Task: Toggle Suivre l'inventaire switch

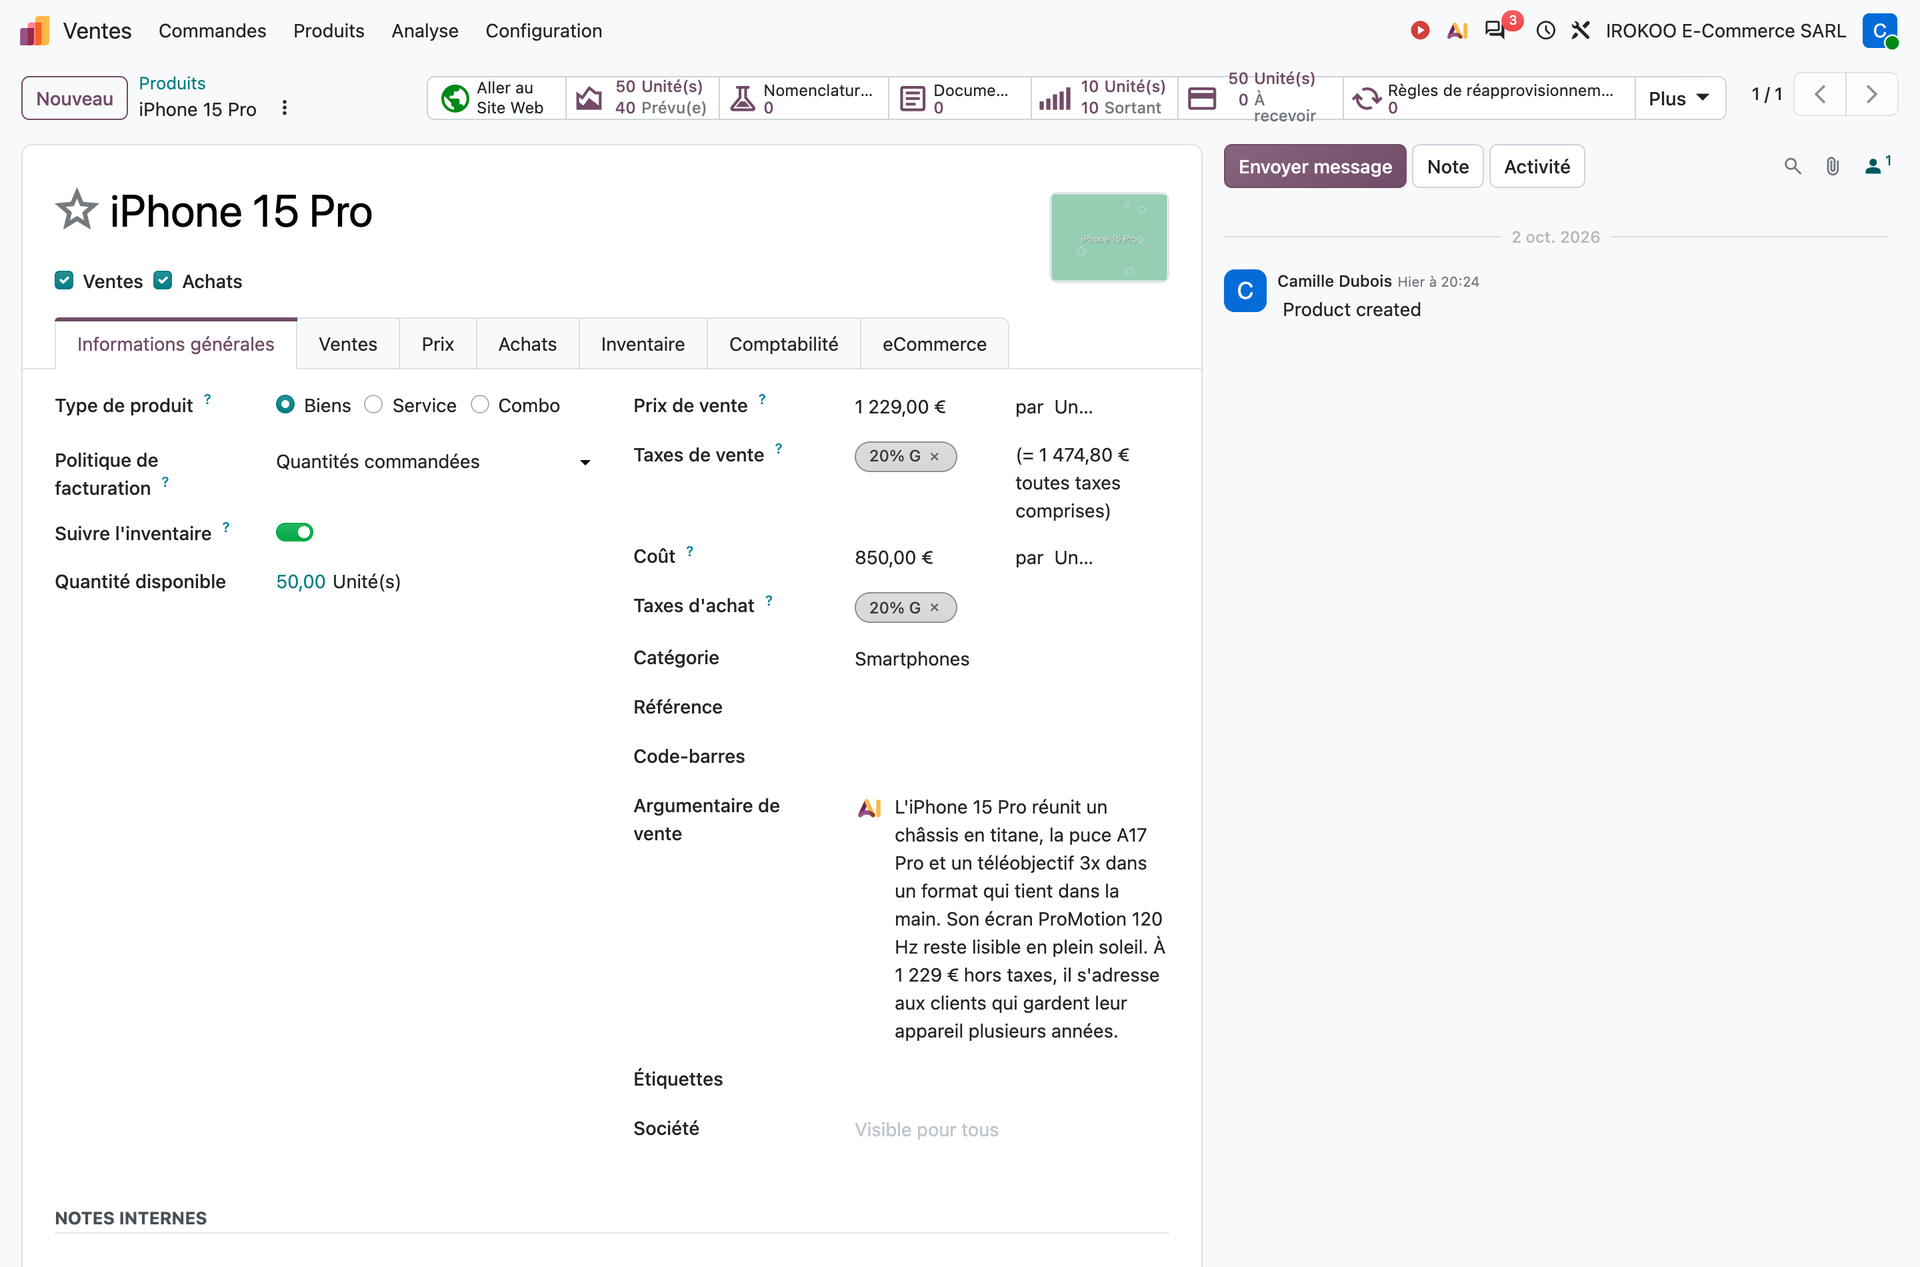Action: pyautogui.click(x=295, y=533)
